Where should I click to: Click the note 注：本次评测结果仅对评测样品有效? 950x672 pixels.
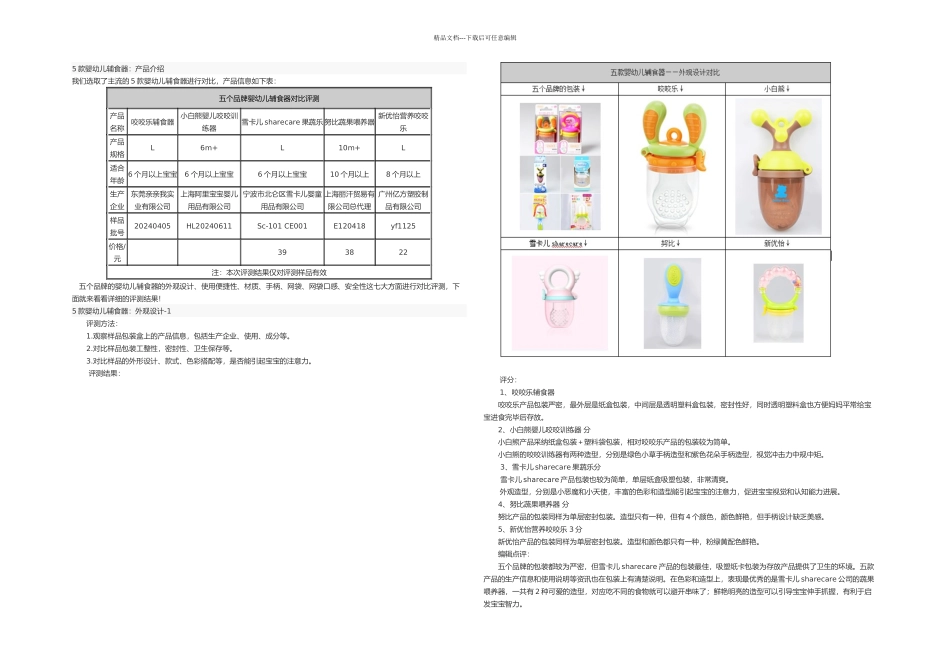point(269,273)
